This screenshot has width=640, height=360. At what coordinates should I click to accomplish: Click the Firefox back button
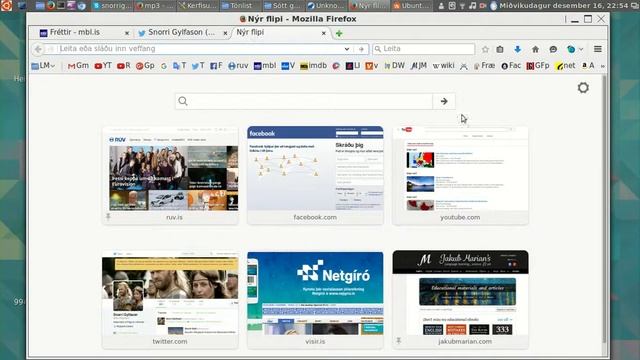pyautogui.click(x=38, y=49)
